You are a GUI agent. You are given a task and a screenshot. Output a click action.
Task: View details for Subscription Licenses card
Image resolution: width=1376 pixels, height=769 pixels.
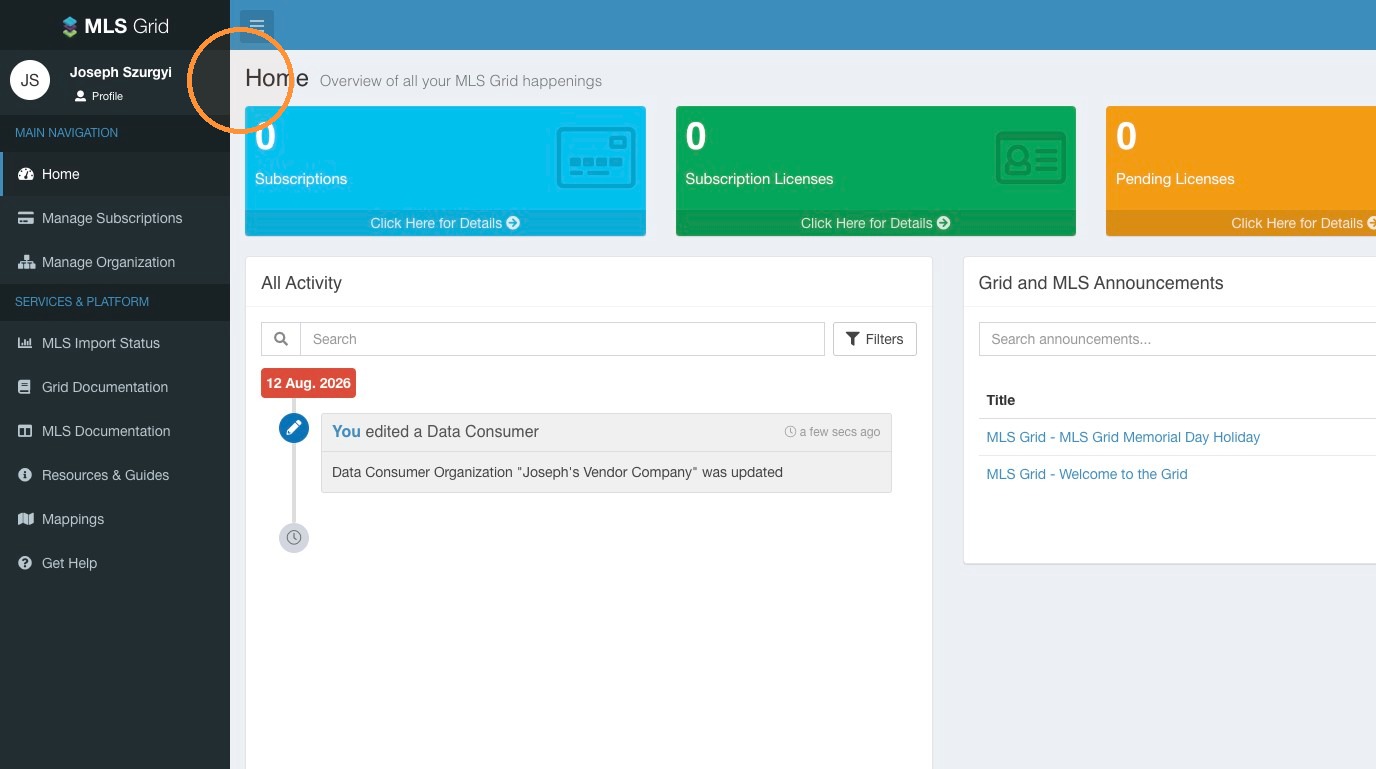pos(875,223)
